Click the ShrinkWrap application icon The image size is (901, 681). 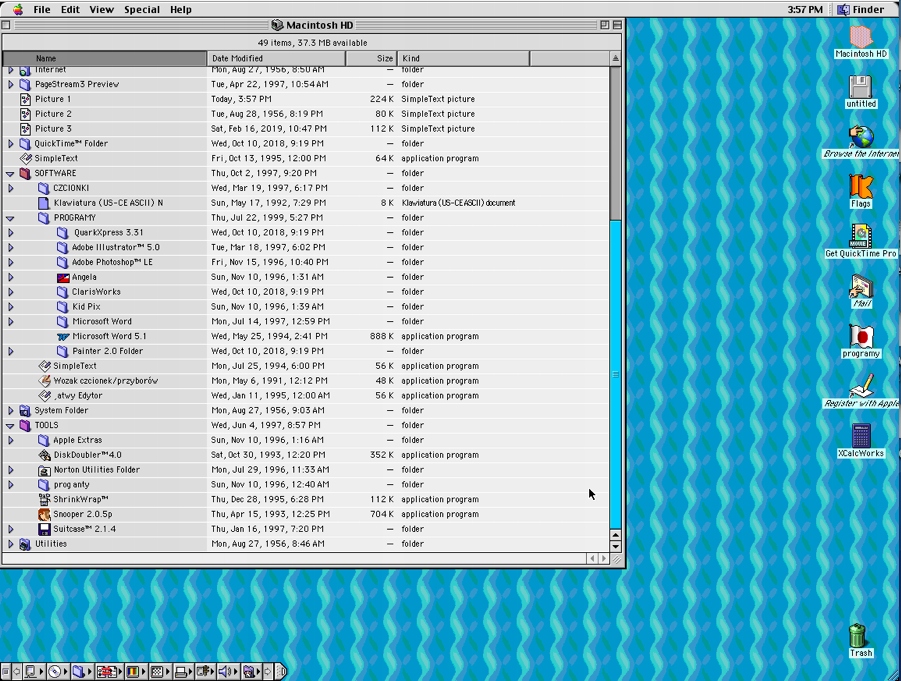[x=44, y=499]
